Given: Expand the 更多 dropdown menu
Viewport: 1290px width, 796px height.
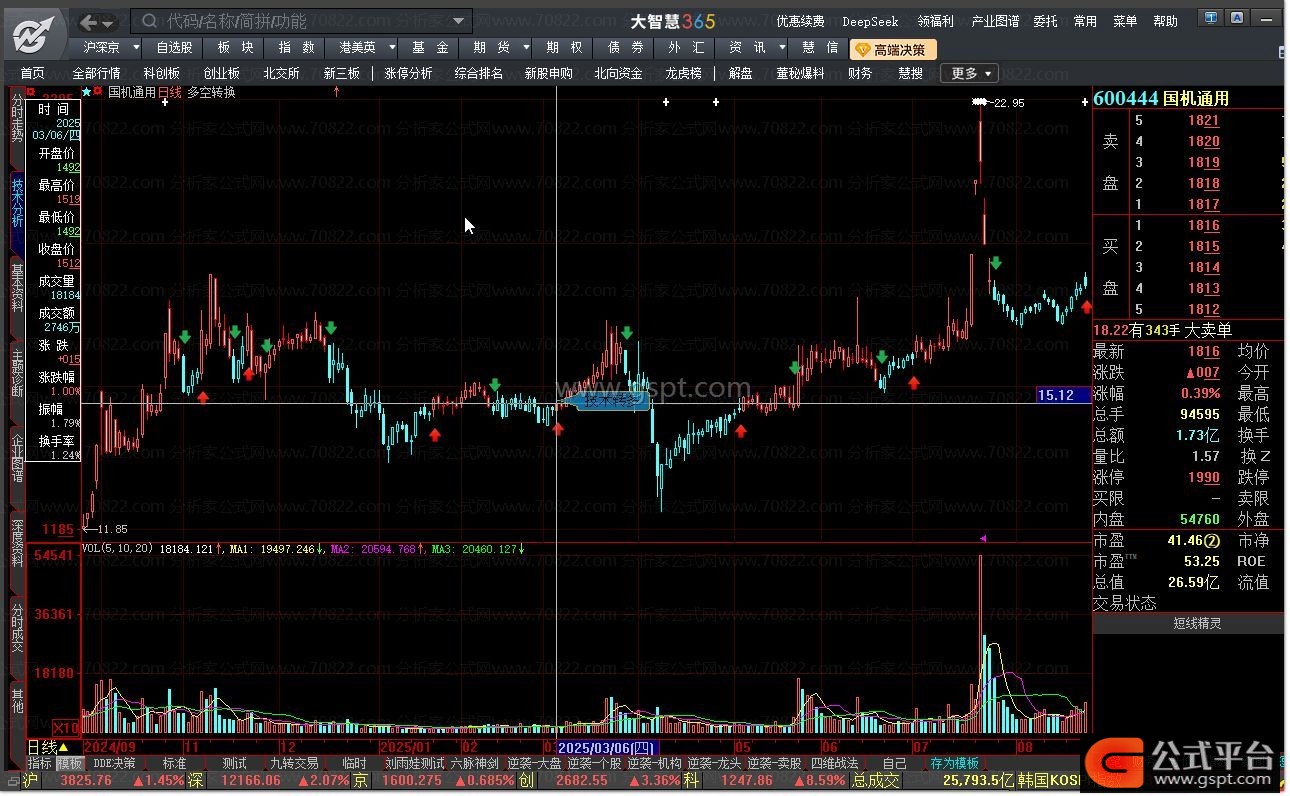Looking at the screenshot, I should point(970,73).
